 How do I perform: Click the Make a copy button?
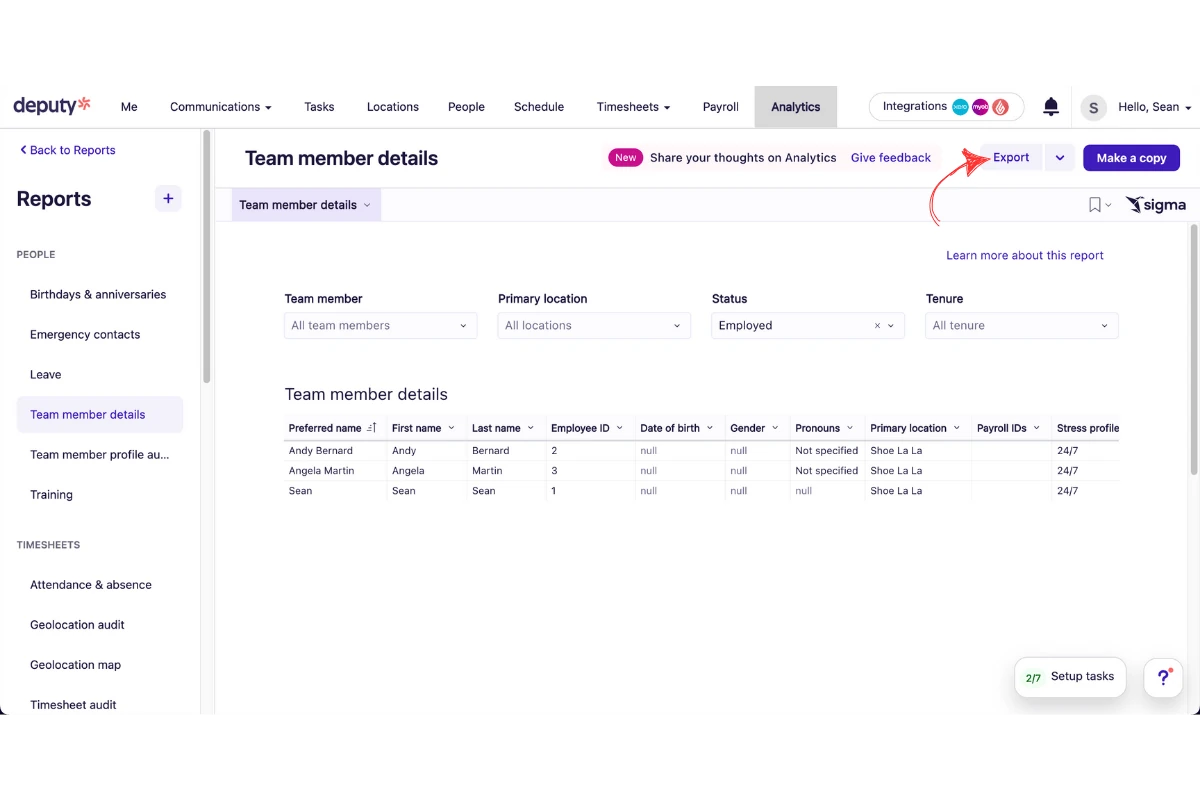click(1131, 158)
